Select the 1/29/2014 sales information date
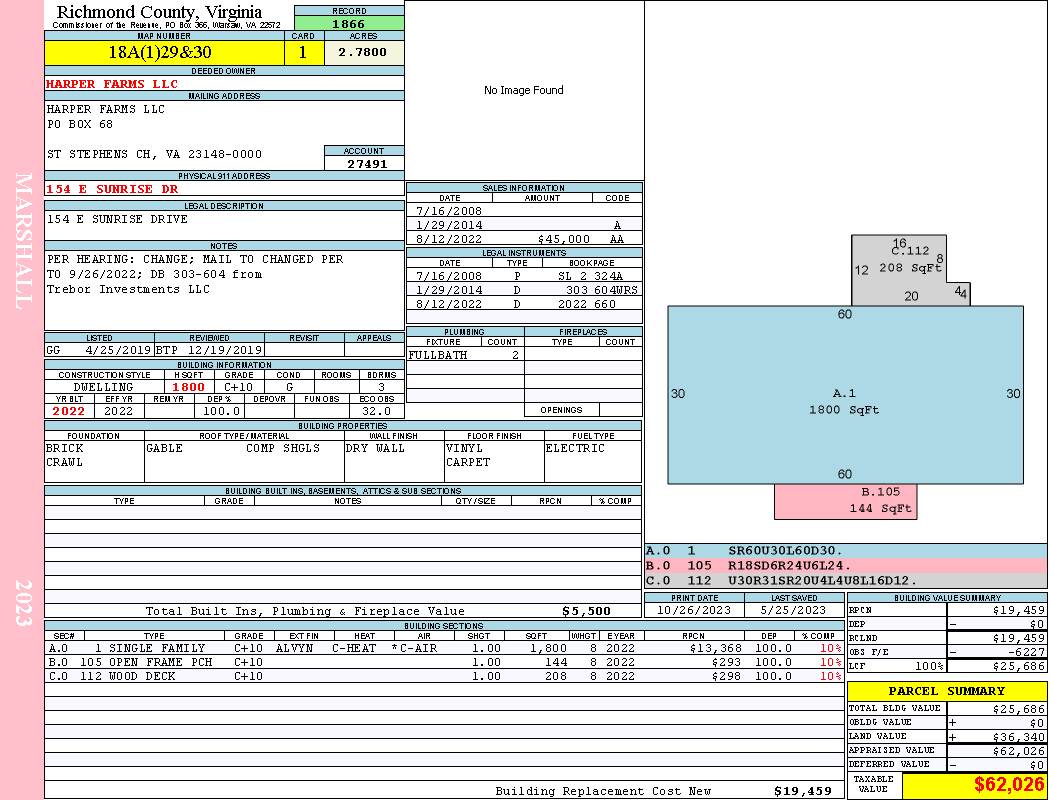Image resolution: width=1050 pixels, height=800 pixels. click(449, 225)
